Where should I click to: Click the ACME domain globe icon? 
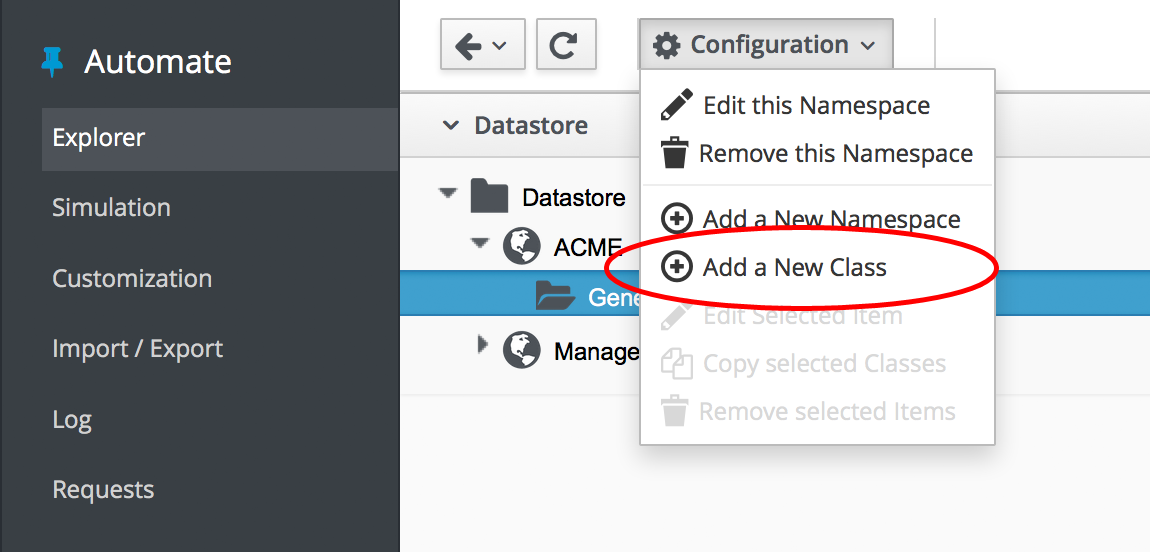pyautogui.click(x=522, y=246)
